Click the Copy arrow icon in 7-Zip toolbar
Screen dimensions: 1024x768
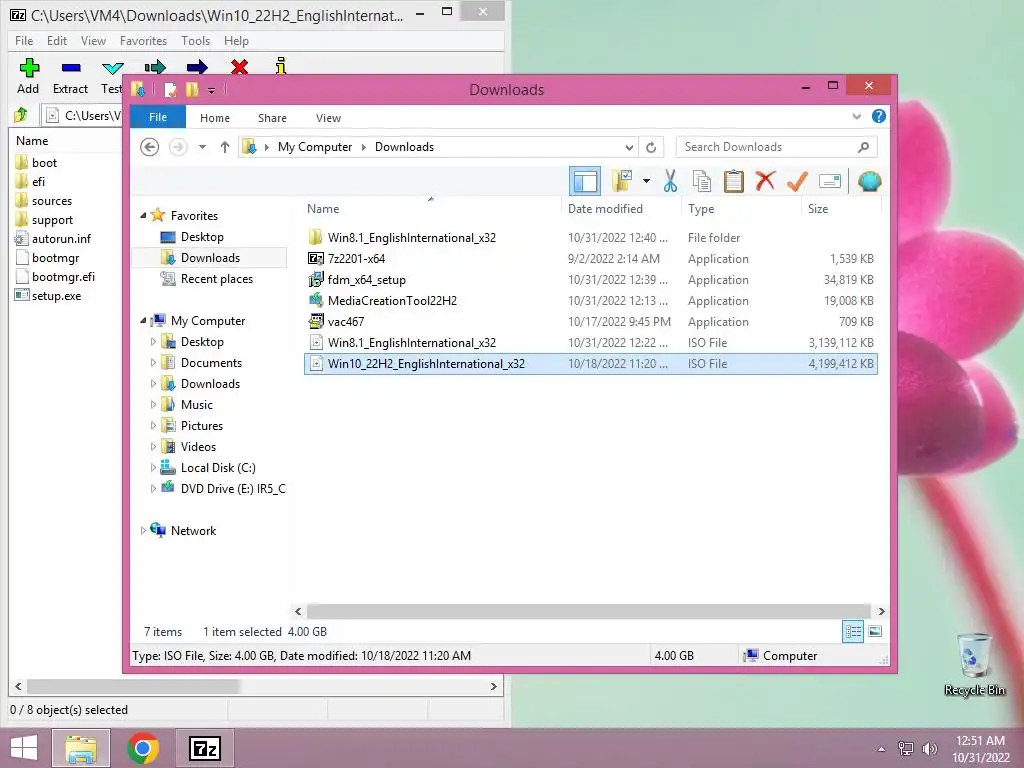[x=155, y=67]
